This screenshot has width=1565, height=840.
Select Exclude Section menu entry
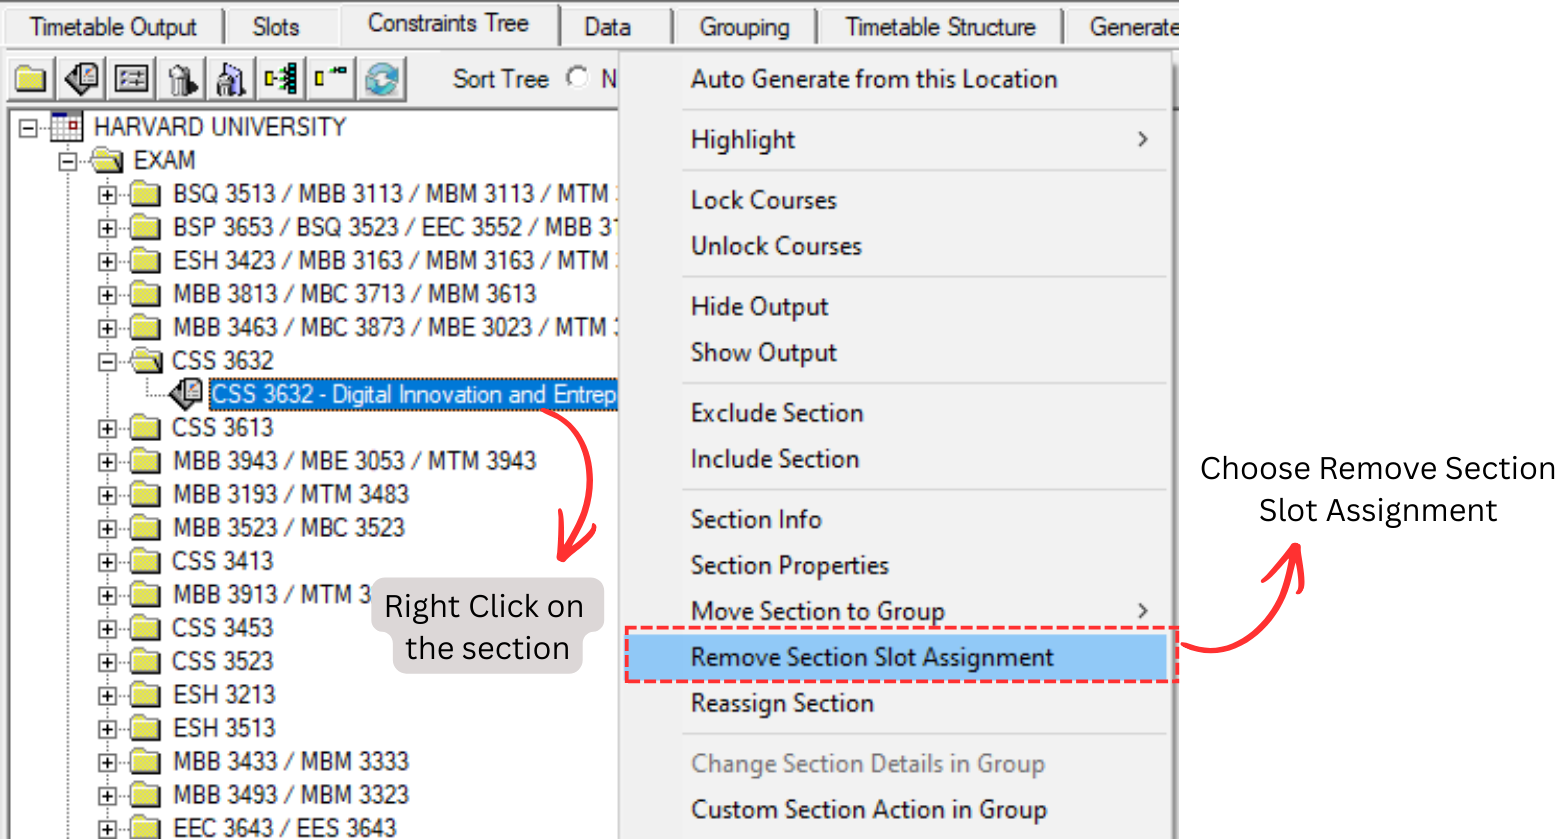pos(777,412)
